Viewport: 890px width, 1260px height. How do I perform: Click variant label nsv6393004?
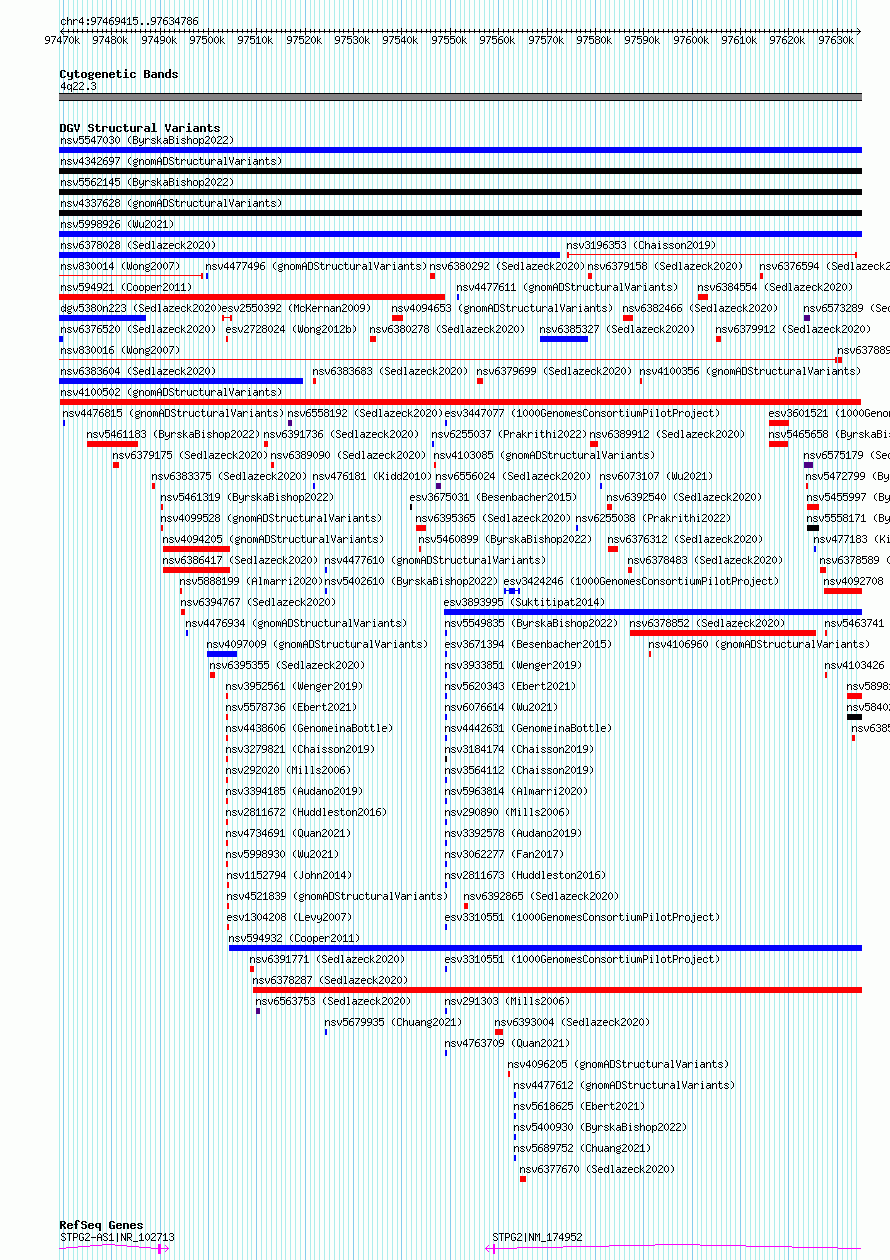coord(572,1022)
